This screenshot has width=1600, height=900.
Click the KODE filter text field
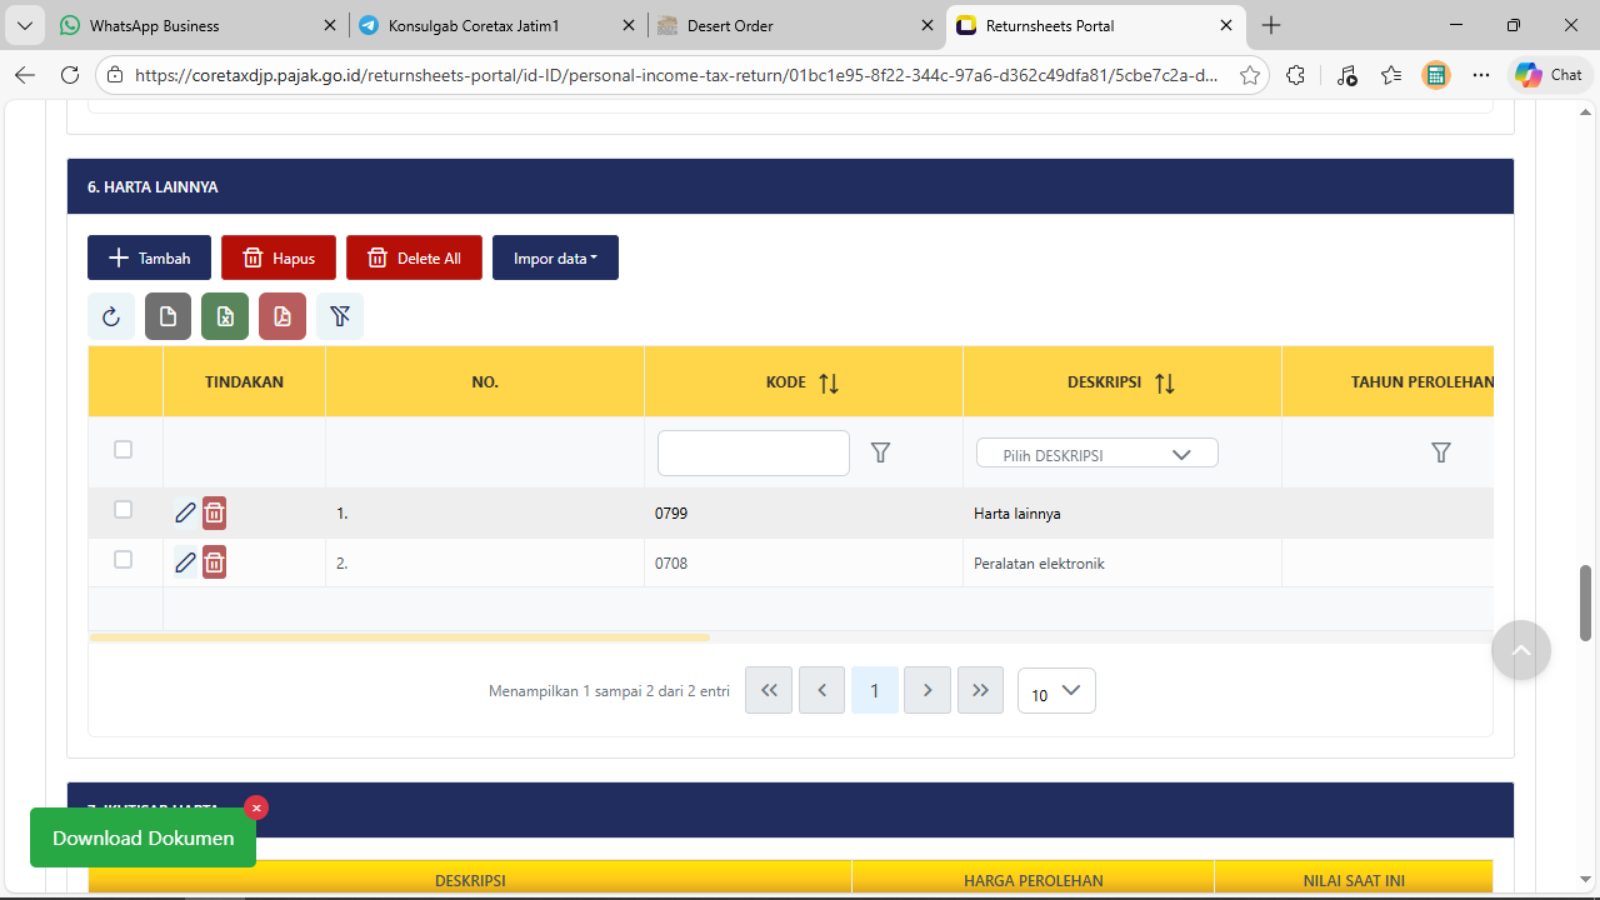click(x=753, y=453)
